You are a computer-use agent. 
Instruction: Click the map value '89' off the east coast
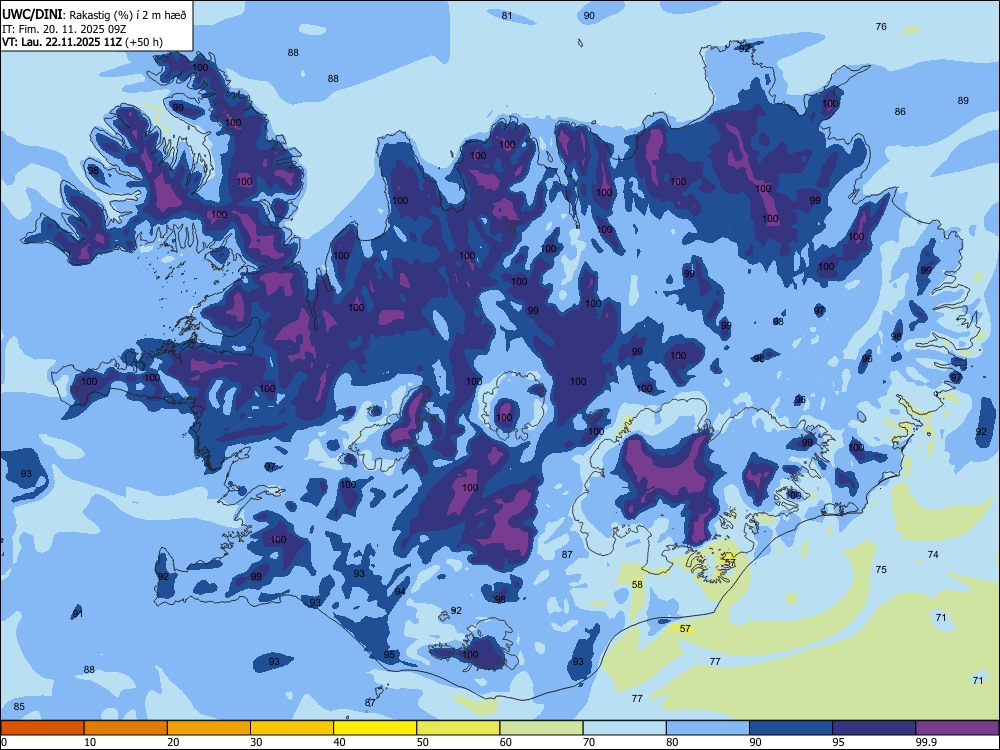click(x=963, y=101)
